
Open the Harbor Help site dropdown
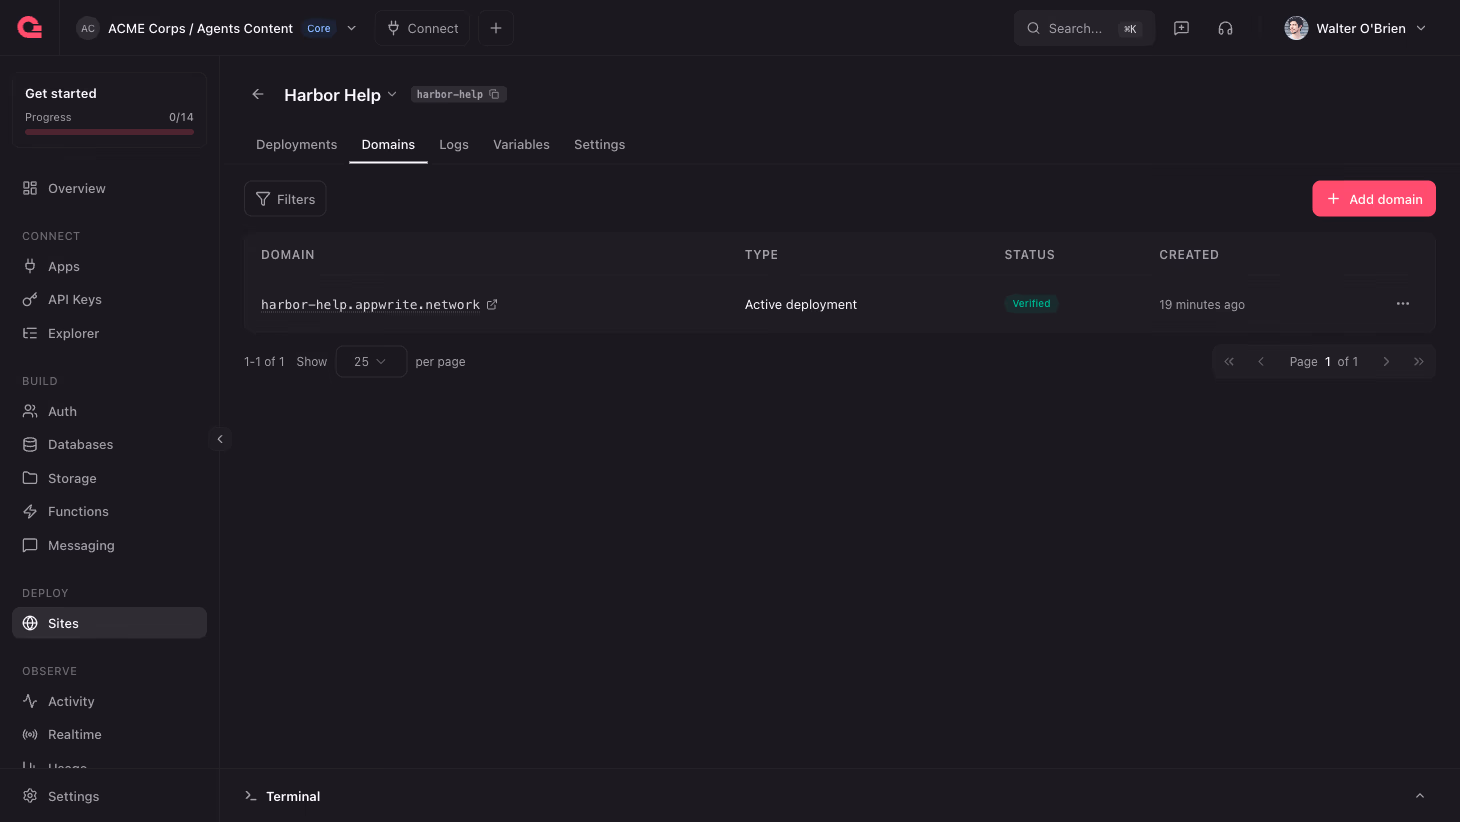pyautogui.click(x=392, y=94)
